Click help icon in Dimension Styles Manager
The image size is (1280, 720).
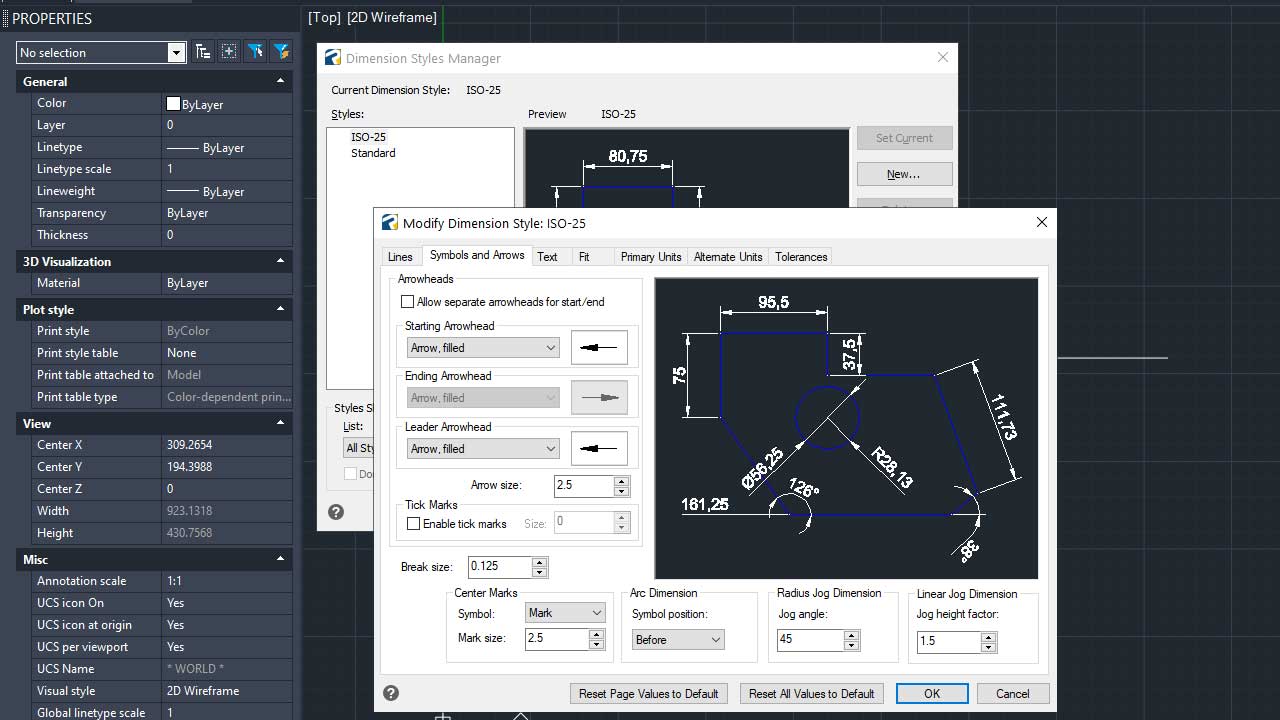(x=336, y=512)
